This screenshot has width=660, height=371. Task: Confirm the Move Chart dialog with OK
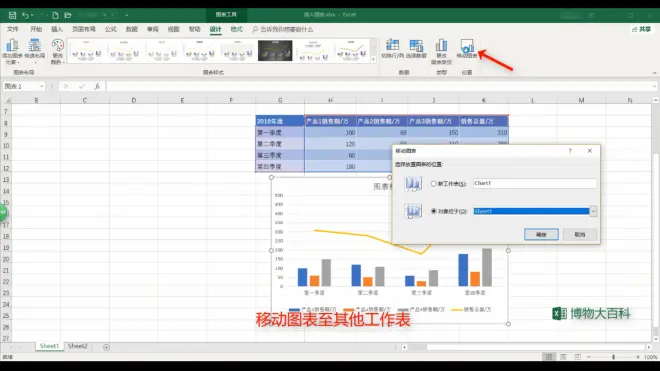pos(541,234)
